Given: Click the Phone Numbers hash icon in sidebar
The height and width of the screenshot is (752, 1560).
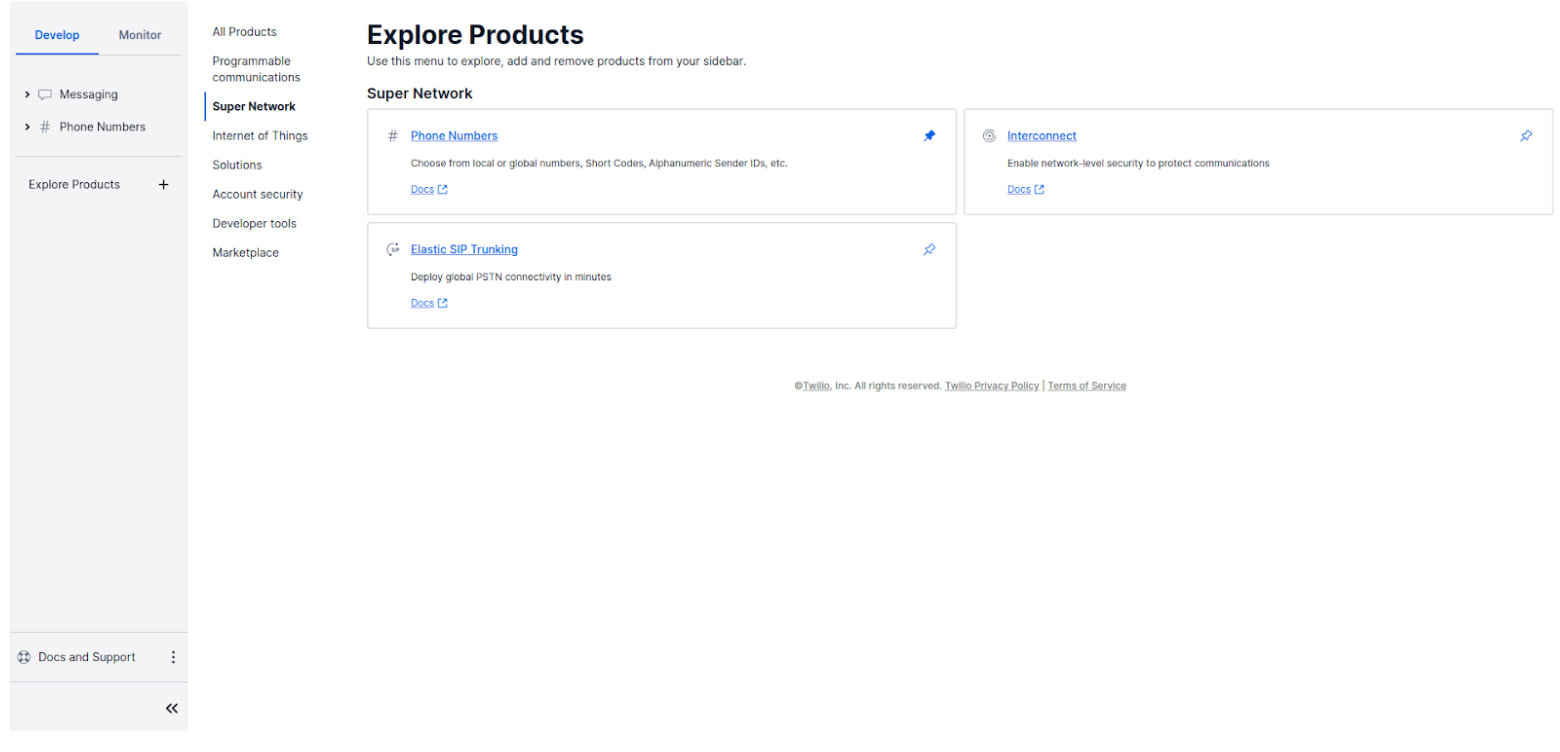Looking at the screenshot, I should point(45,127).
